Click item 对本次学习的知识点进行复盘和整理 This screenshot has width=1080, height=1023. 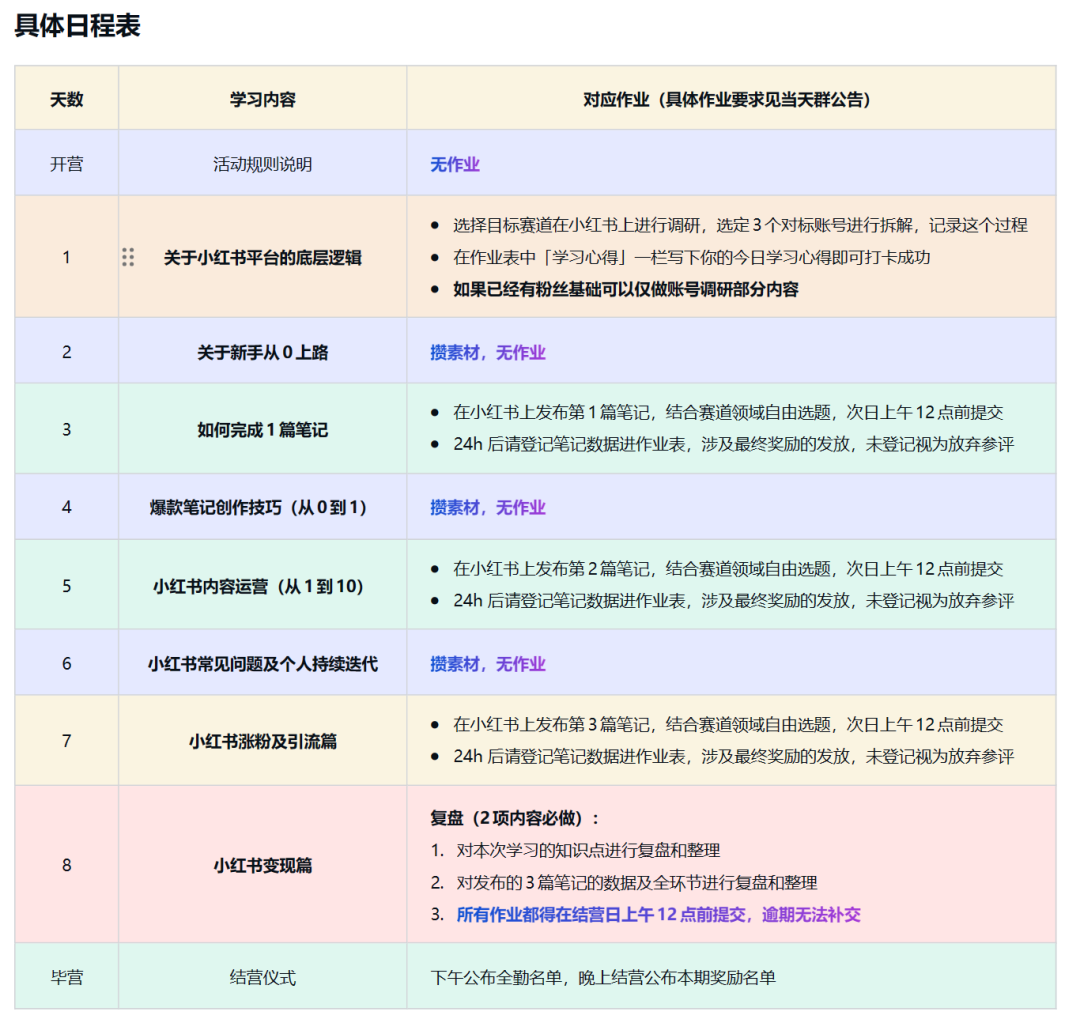pyautogui.click(x=588, y=850)
